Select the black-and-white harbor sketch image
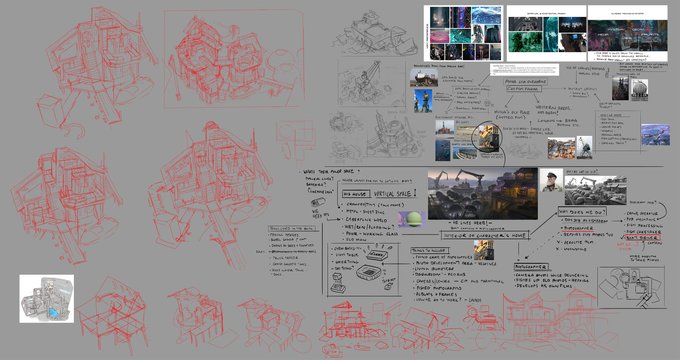 [x=595, y=190]
